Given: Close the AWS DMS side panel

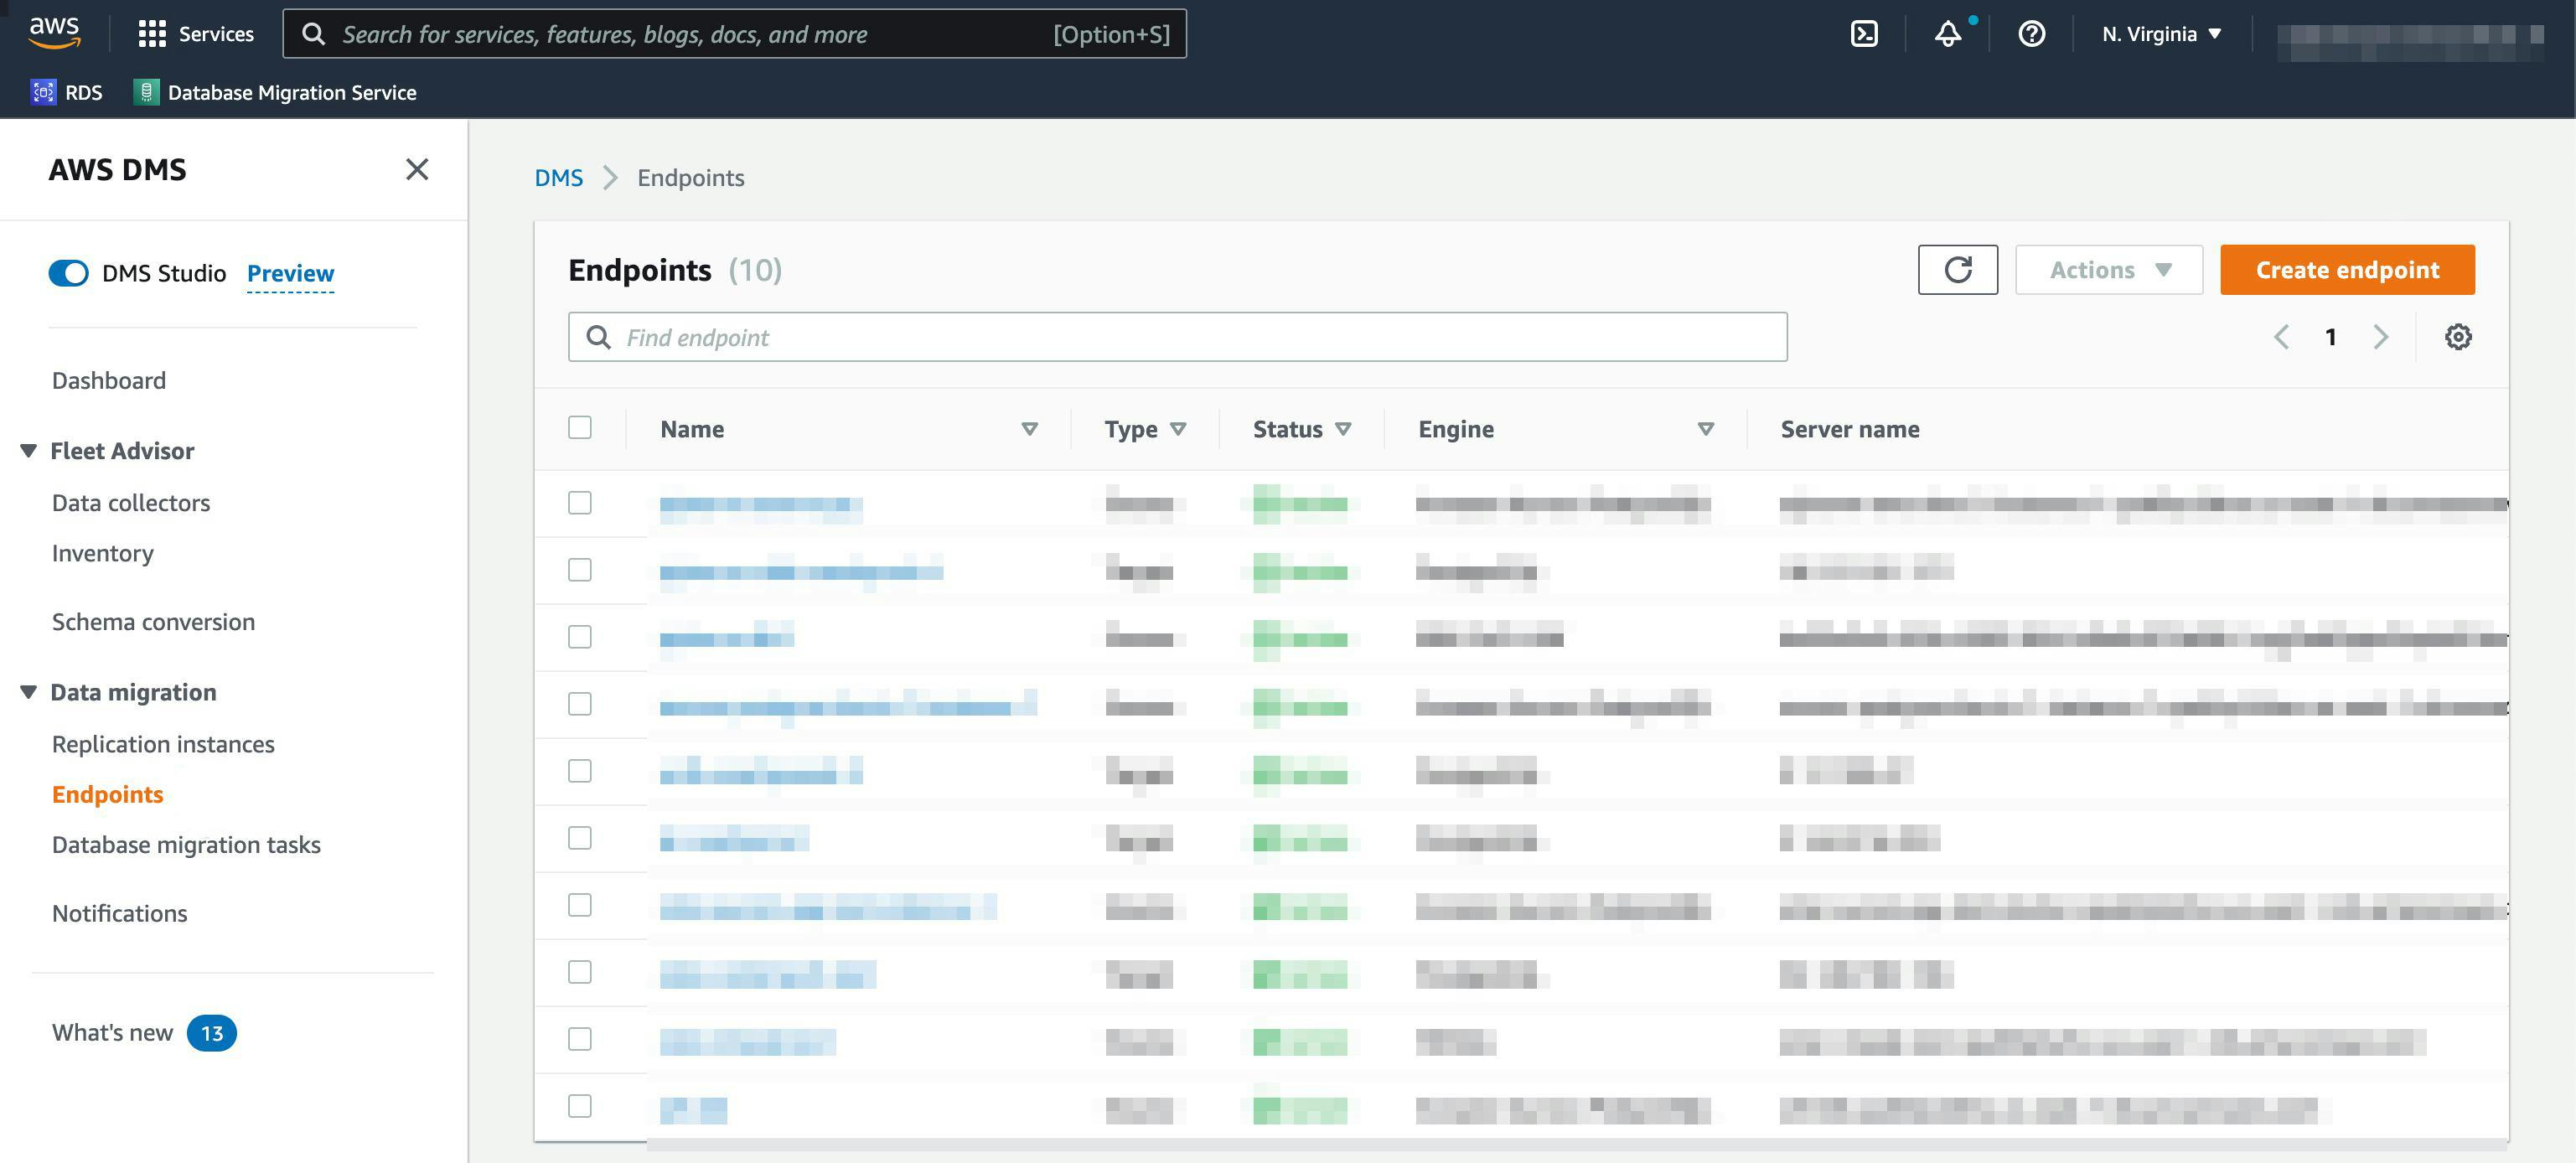Looking at the screenshot, I should pyautogui.click(x=417, y=169).
